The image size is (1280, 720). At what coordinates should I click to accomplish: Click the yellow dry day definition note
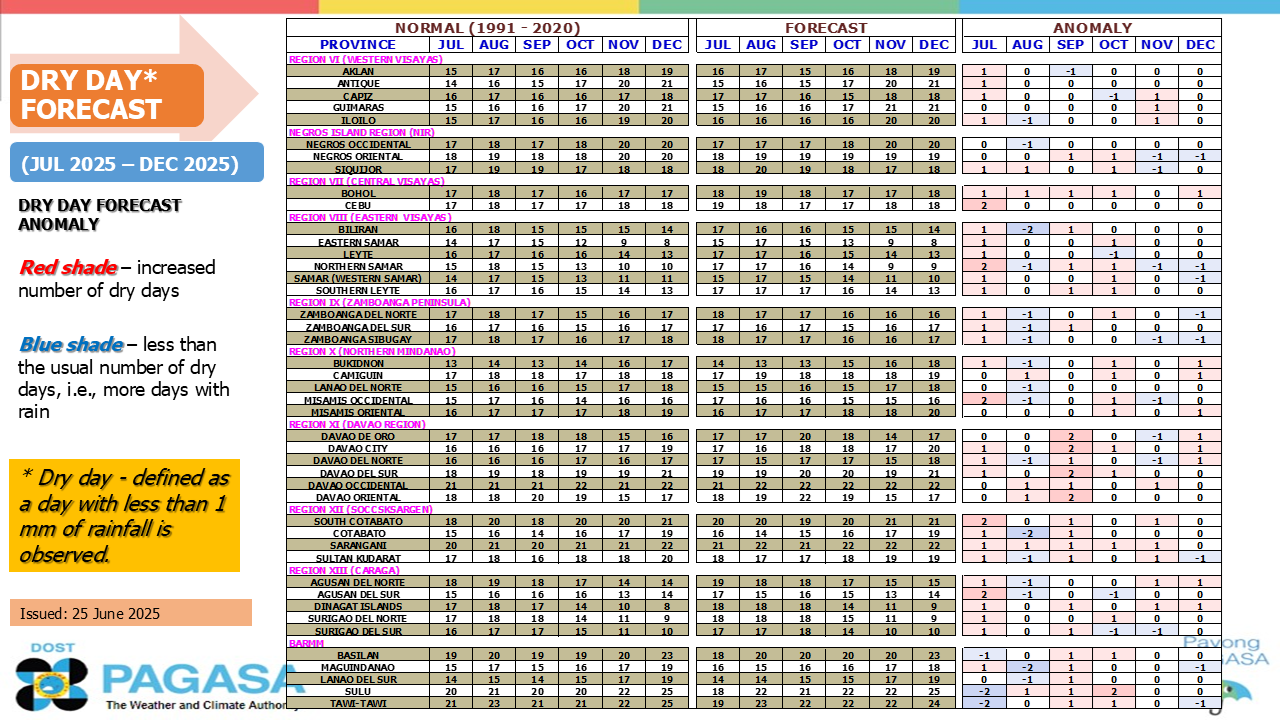125,515
